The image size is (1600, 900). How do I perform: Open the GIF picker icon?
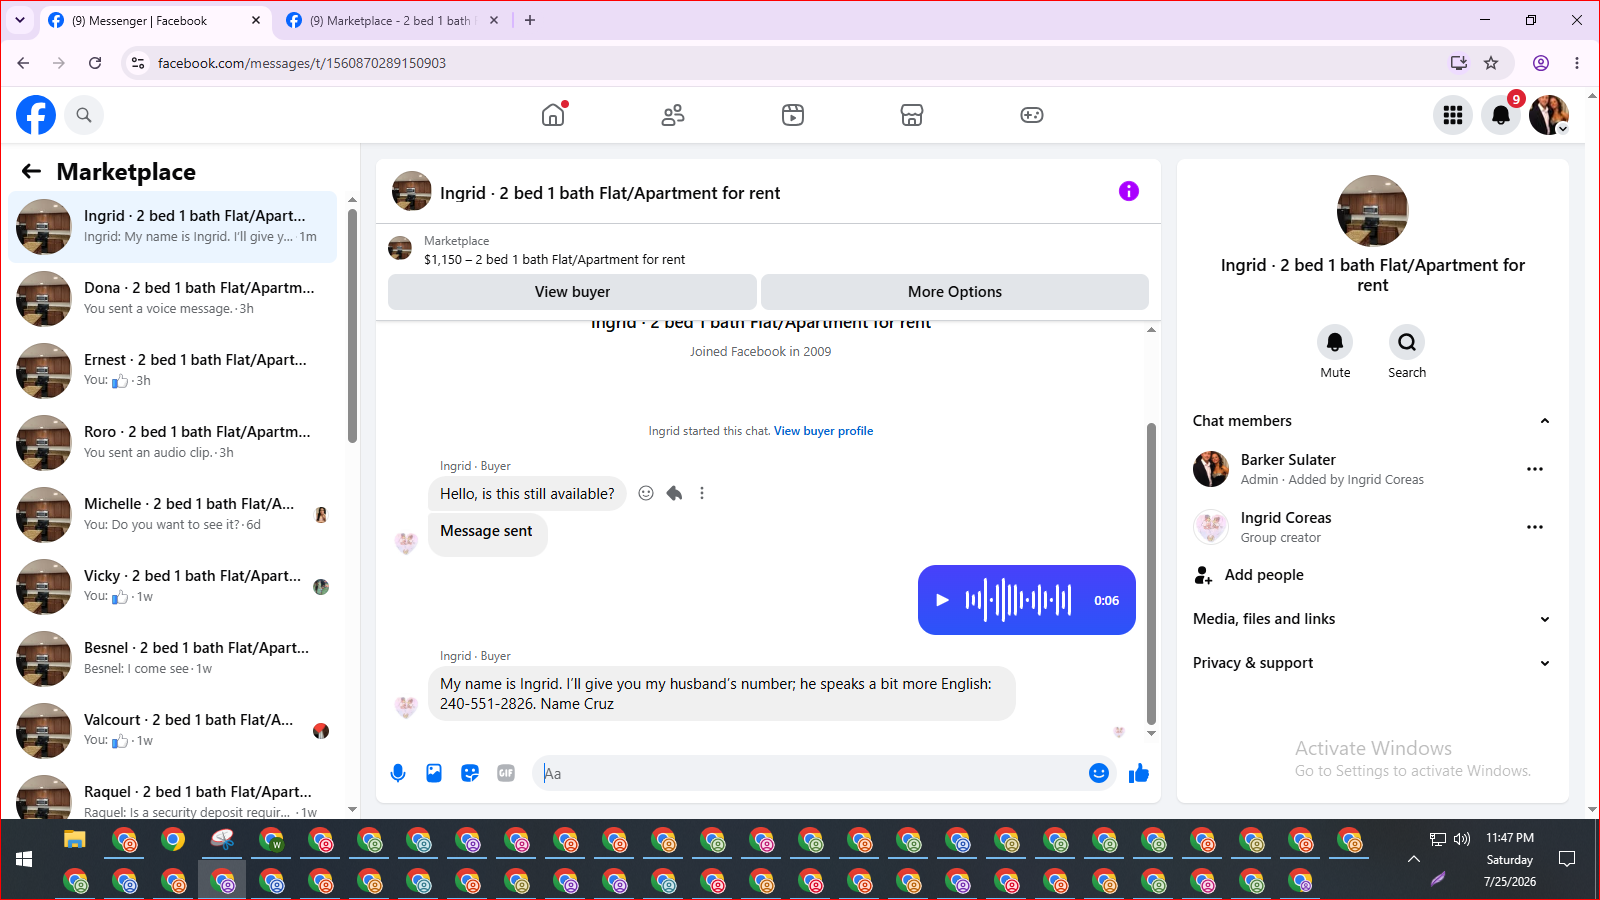(x=506, y=773)
